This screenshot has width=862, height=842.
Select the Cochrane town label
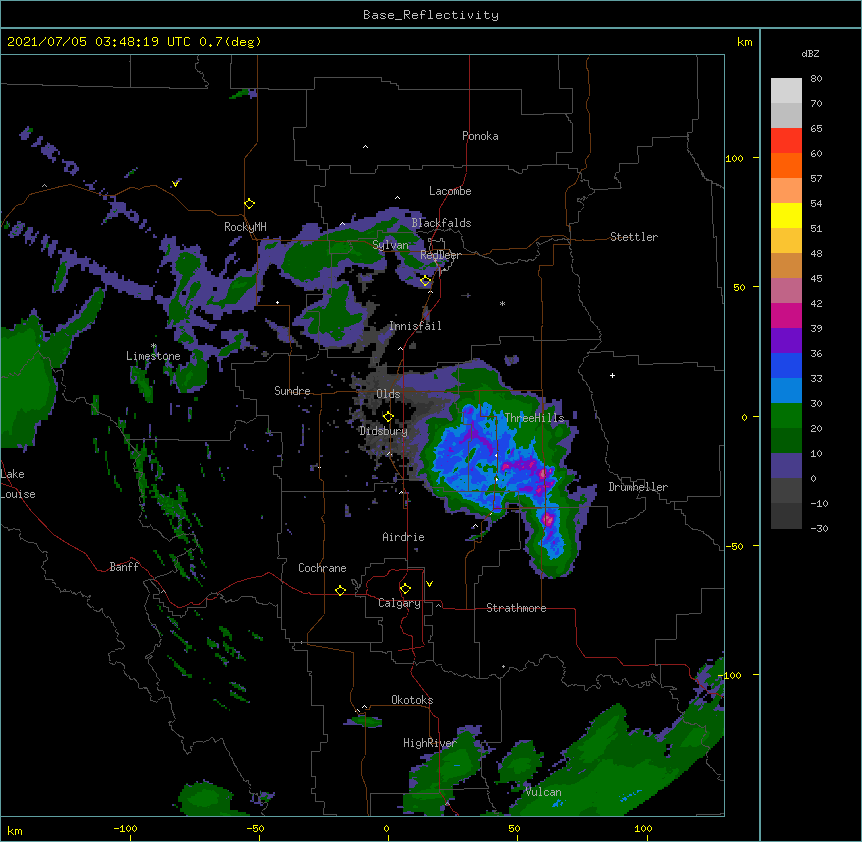322,568
